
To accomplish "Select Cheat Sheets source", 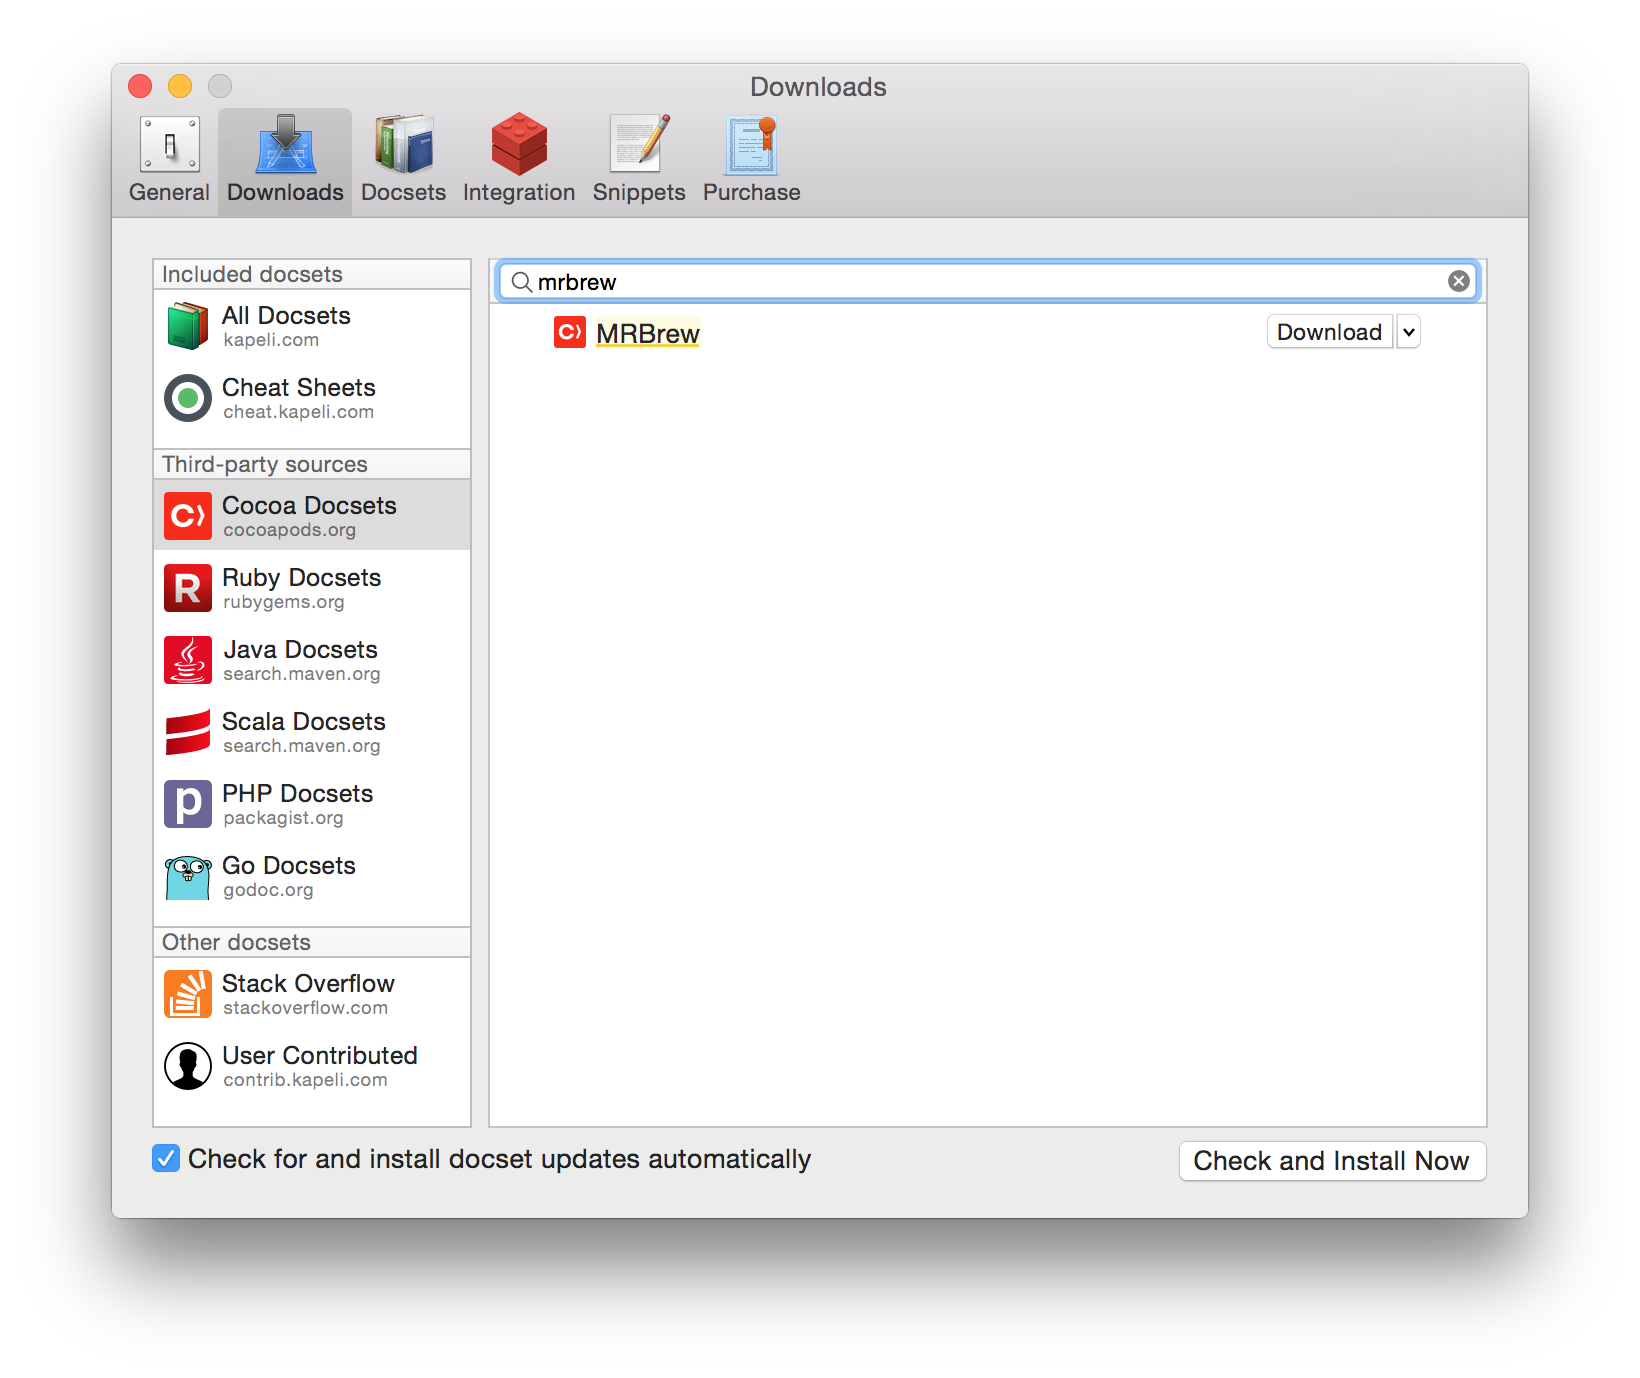I will [312, 398].
